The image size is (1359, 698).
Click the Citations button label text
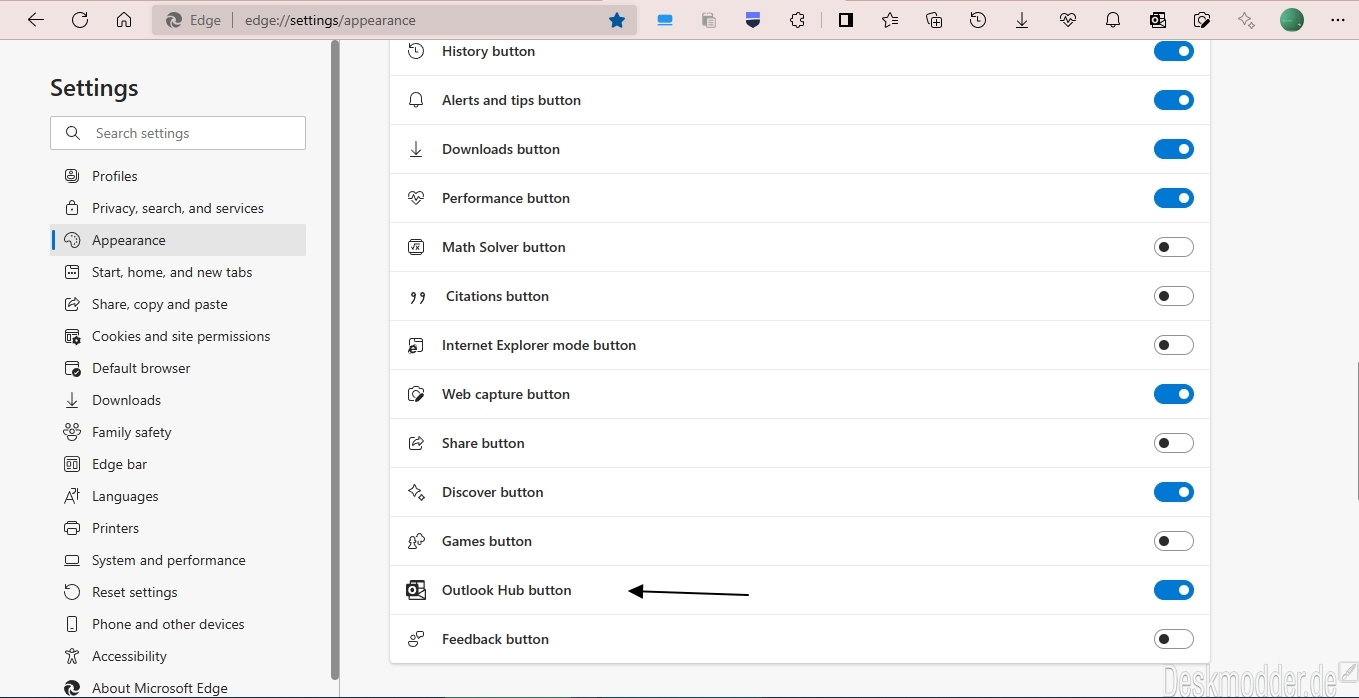497,296
